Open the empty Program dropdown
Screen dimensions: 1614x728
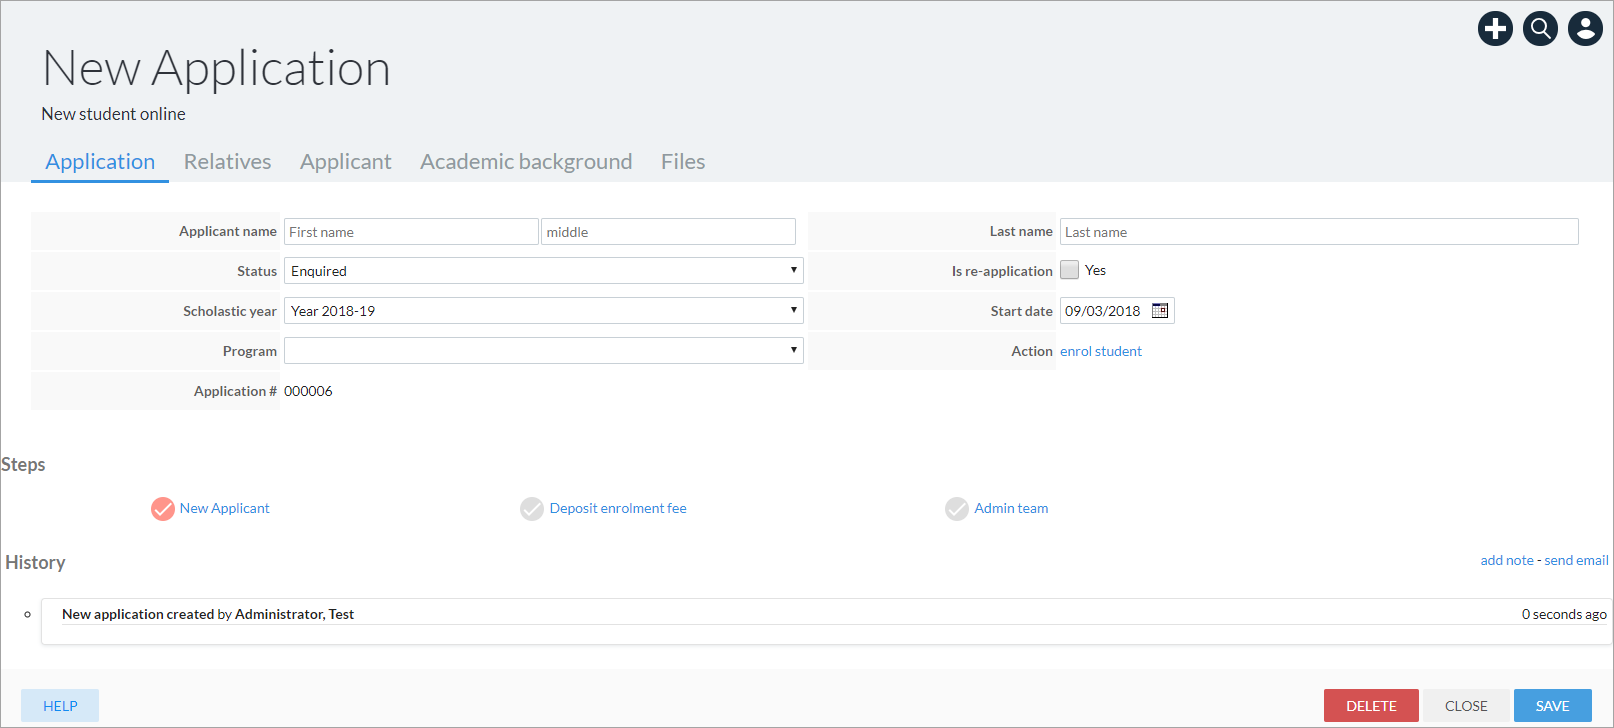(x=544, y=351)
